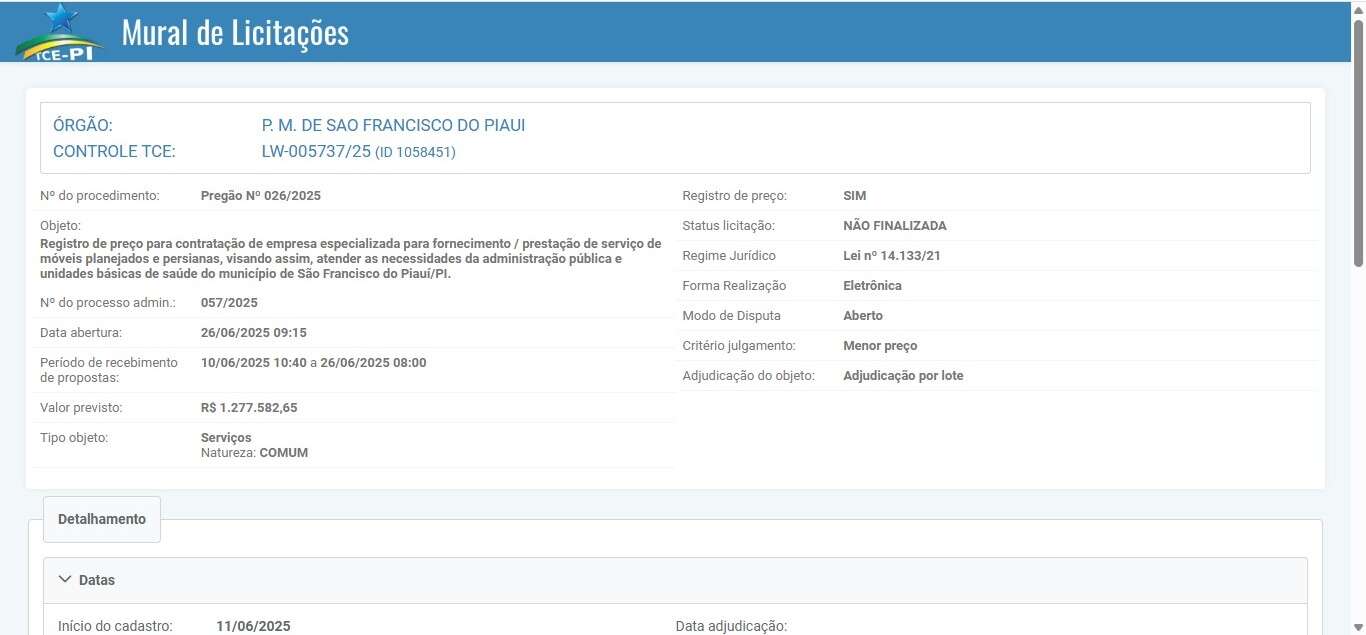
Task: Select the Eletrônica value
Action: (873, 286)
